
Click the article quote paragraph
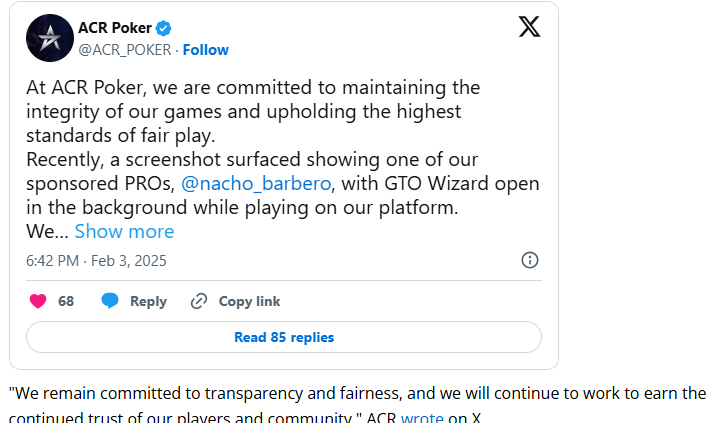(x=357, y=405)
